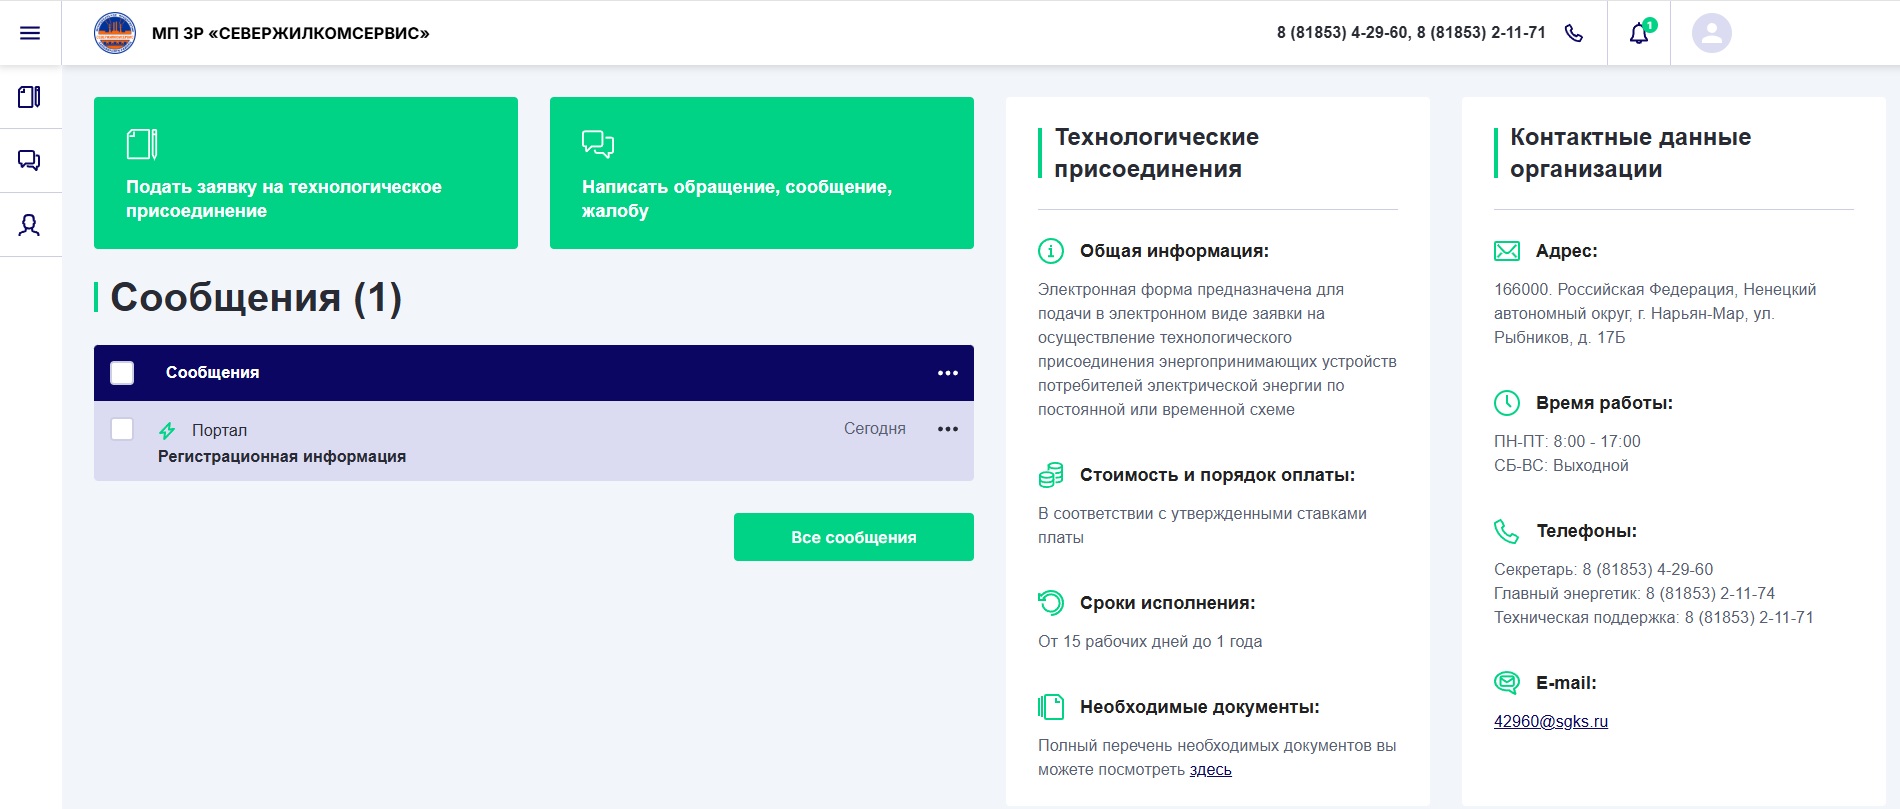Open applications section in left sidebar
The height and width of the screenshot is (809, 1900).
click(30, 97)
